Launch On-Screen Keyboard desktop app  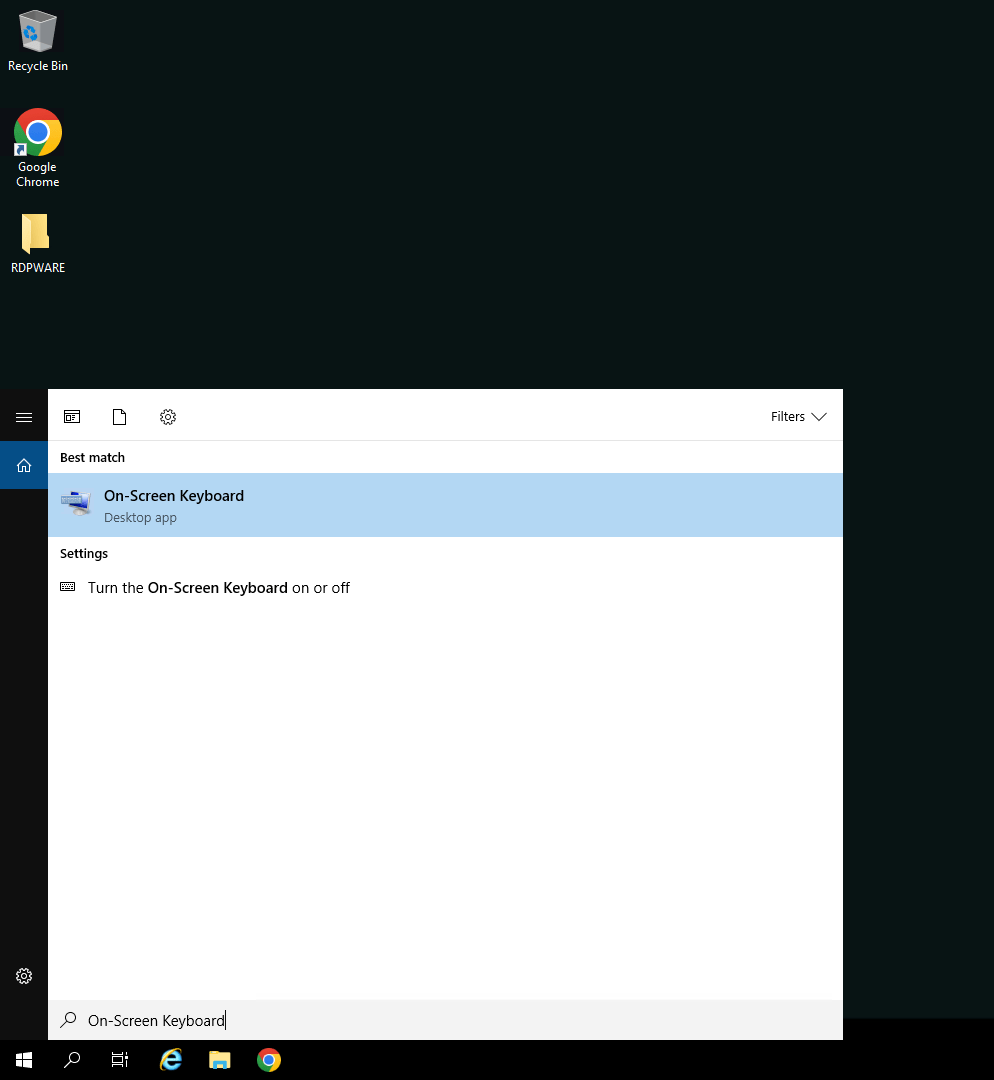pyautogui.click(x=445, y=505)
